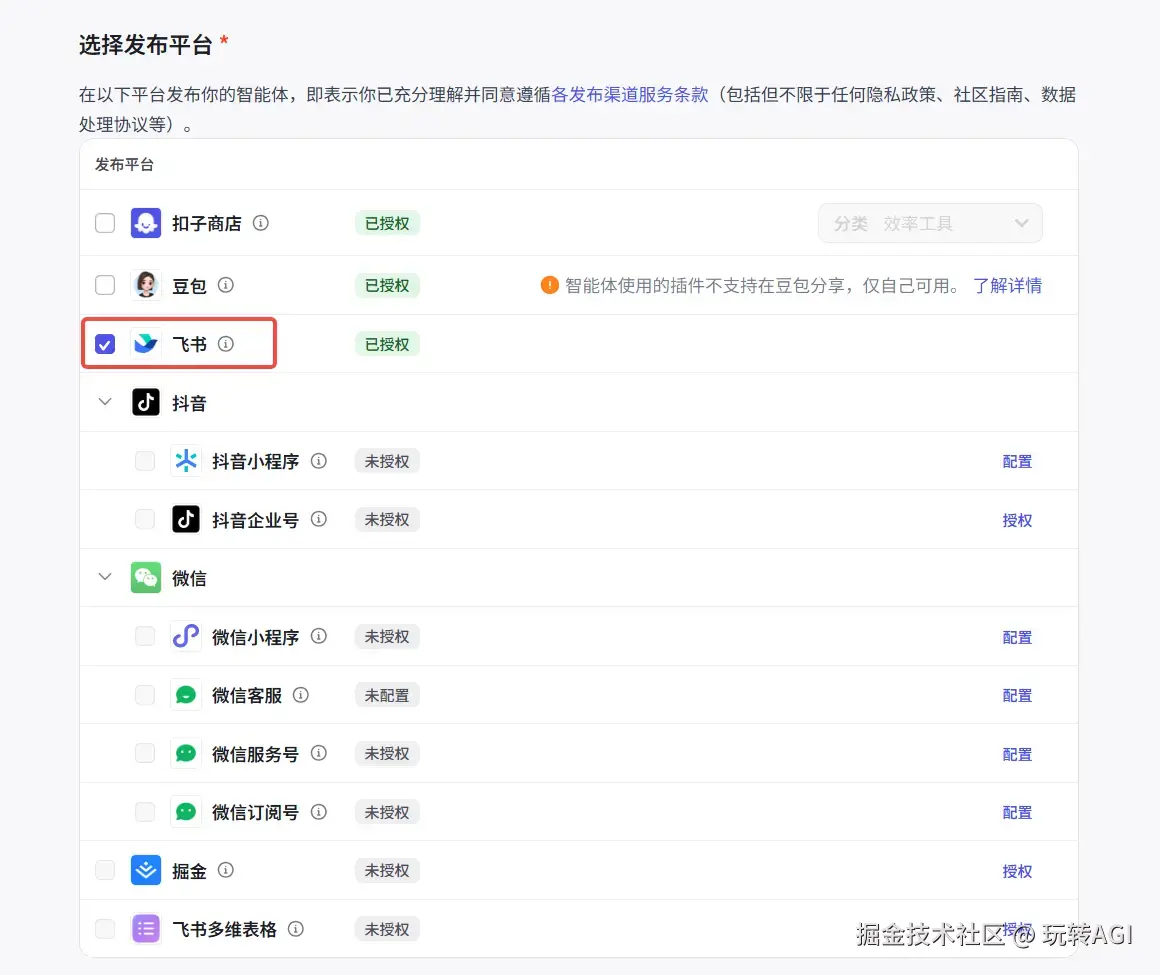Open 各发布渠道服务条款 link

tap(630, 95)
